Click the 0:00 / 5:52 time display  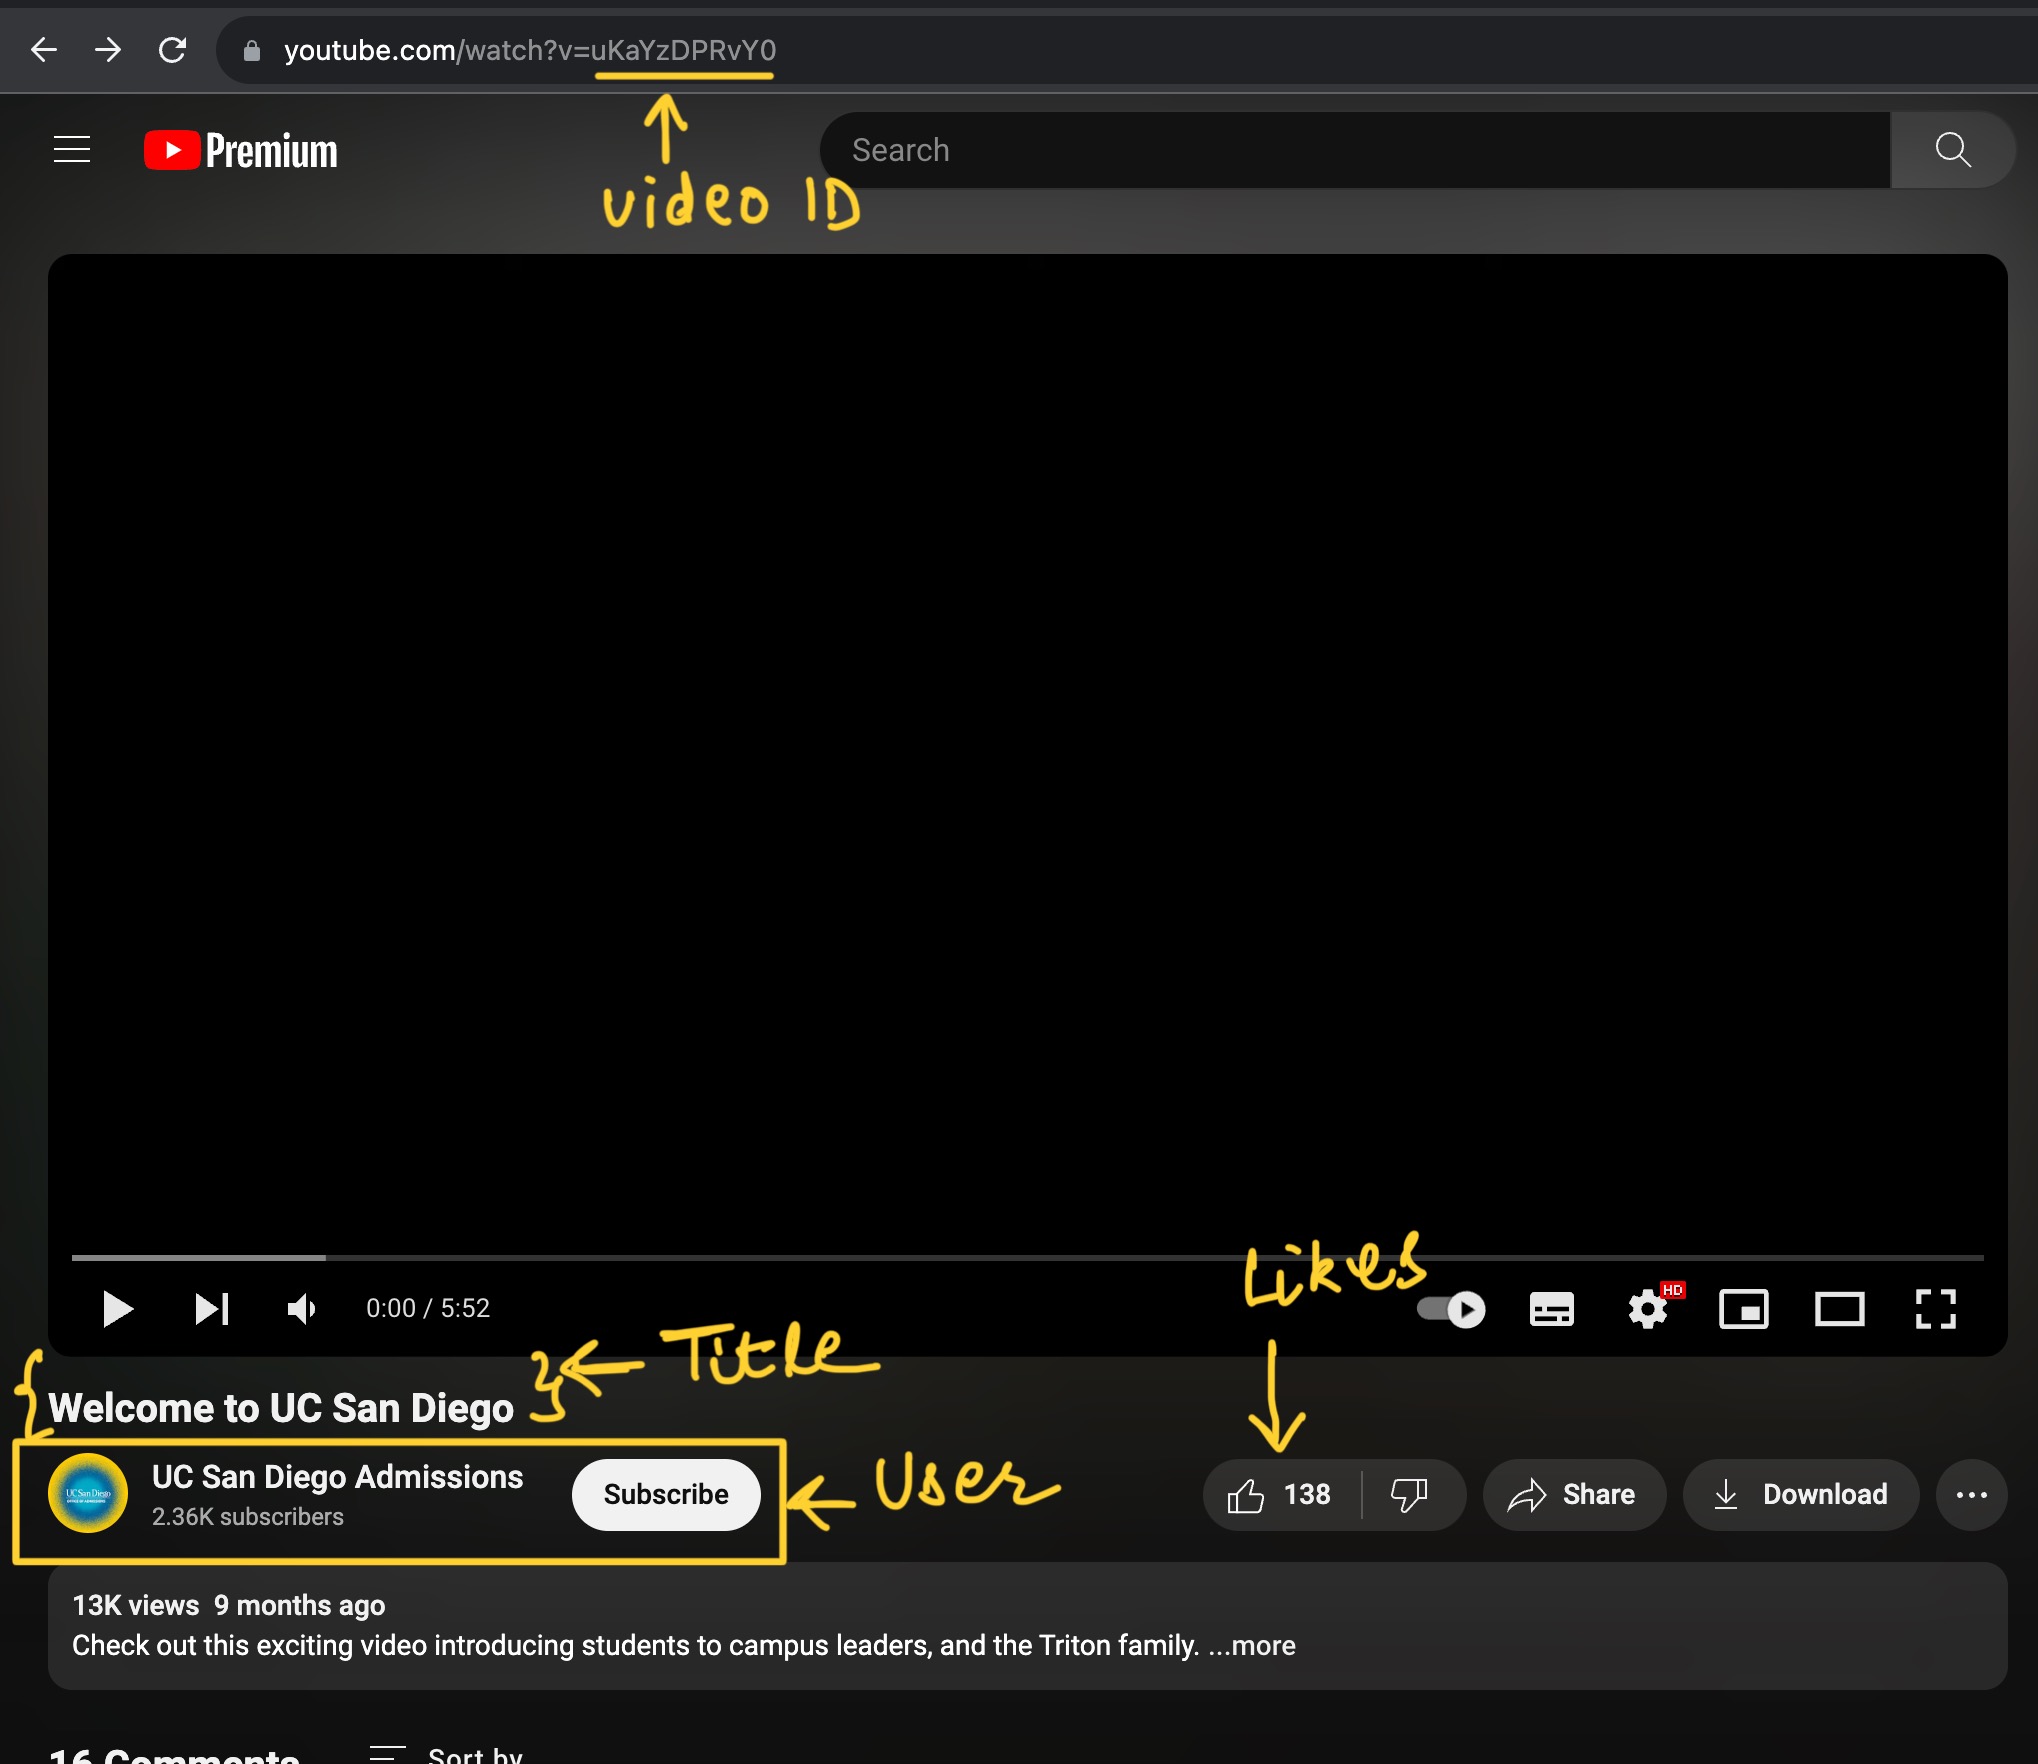pyautogui.click(x=428, y=1308)
